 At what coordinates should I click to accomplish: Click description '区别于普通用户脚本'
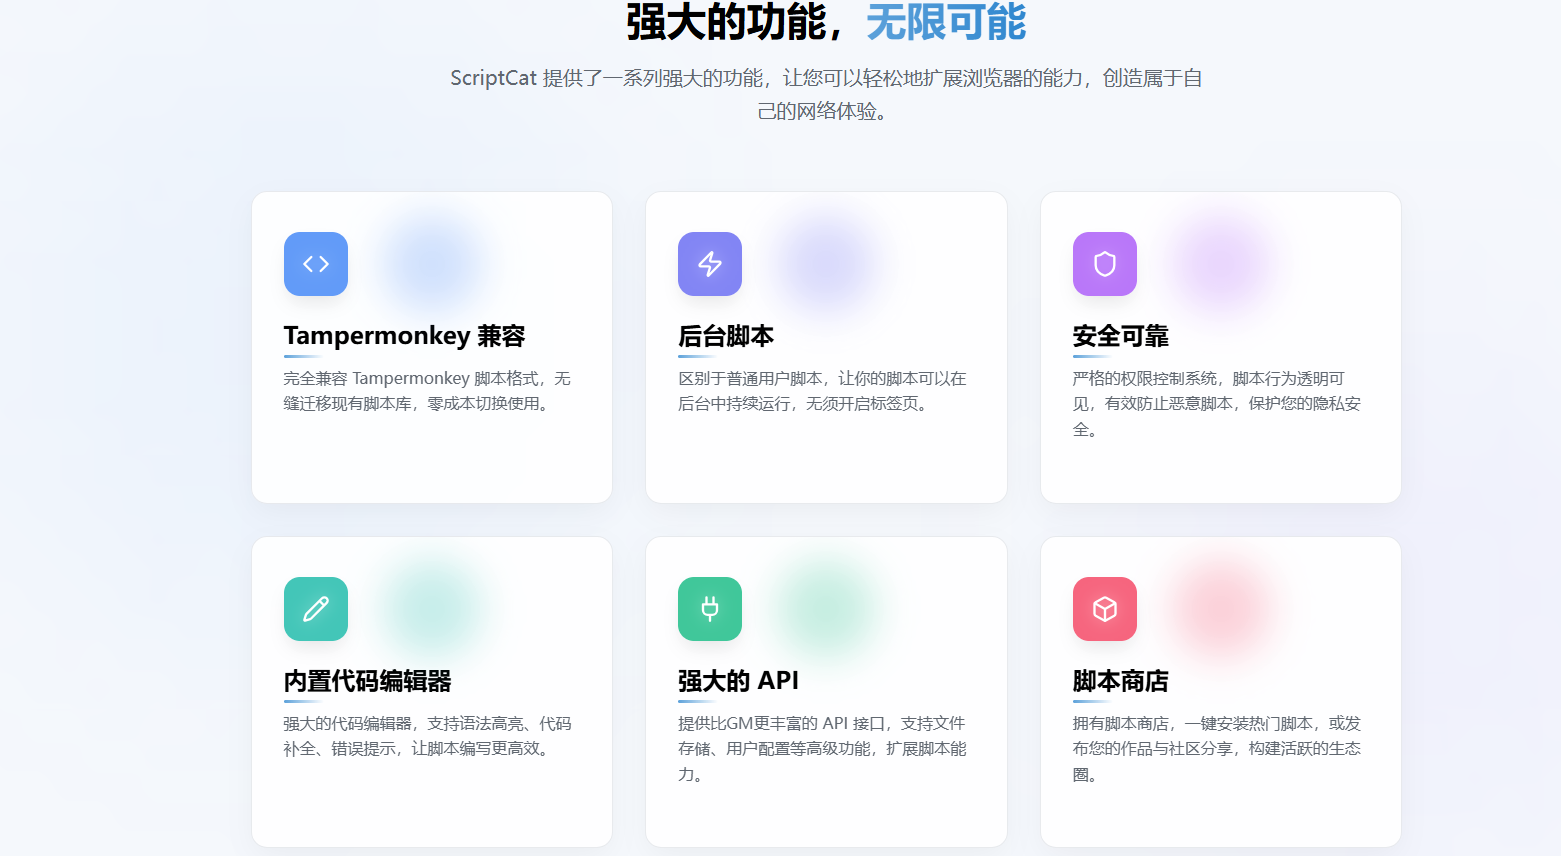click(x=822, y=391)
